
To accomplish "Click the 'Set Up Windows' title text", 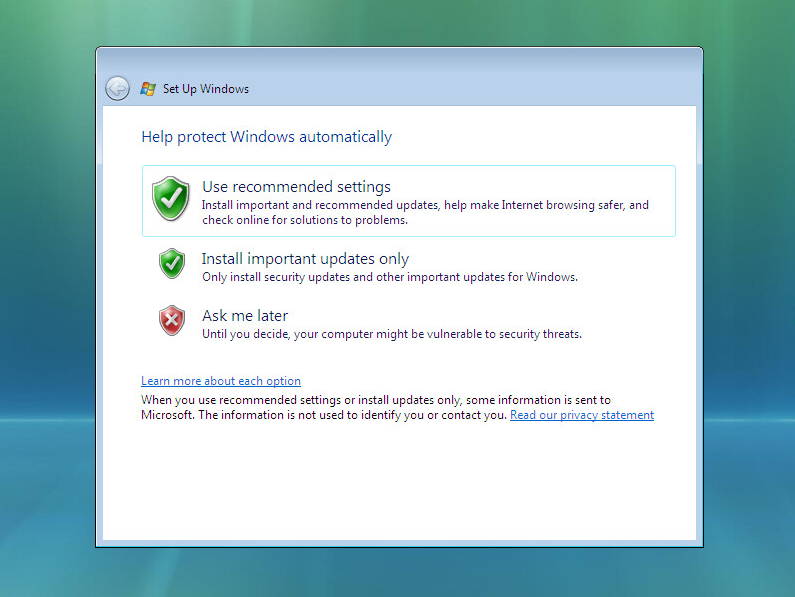I will (206, 89).
